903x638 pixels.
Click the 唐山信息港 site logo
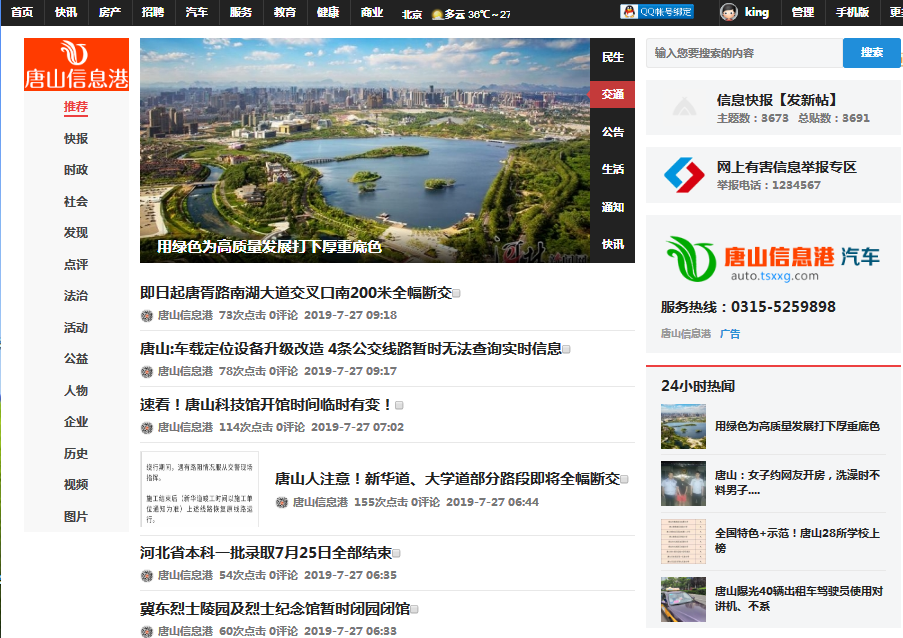(77, 65)
